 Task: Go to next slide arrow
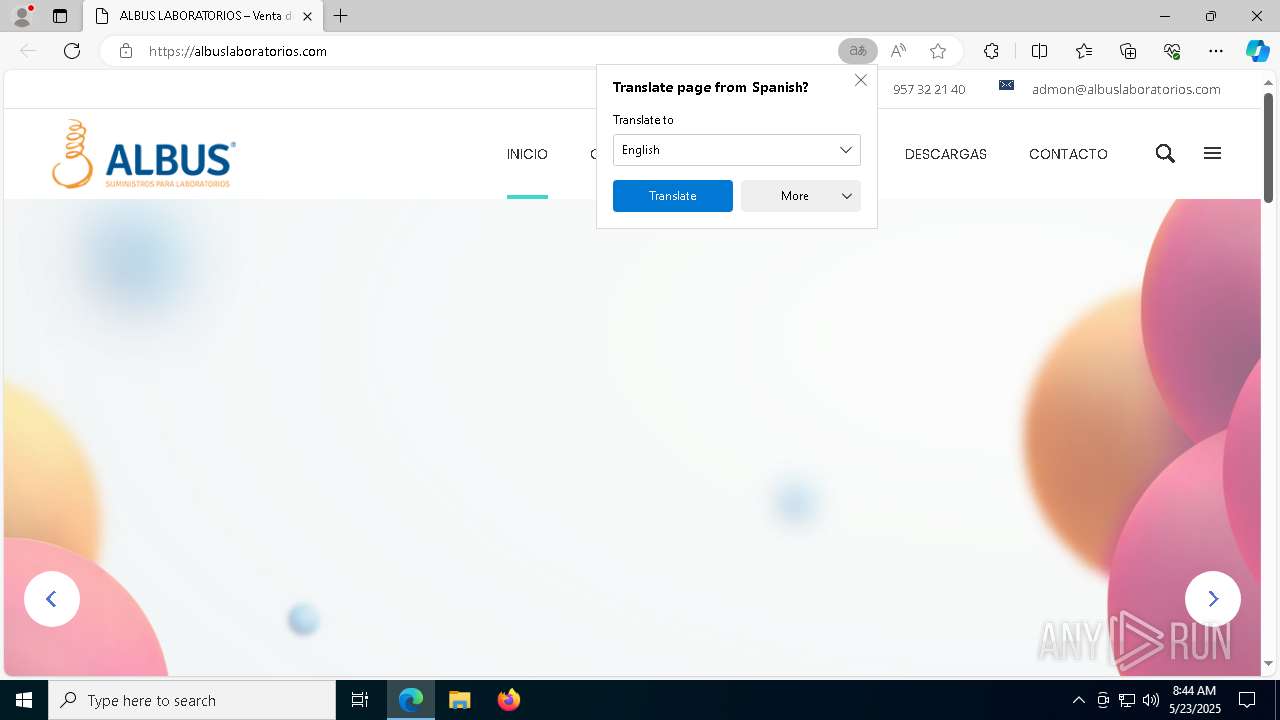[x=1213, y=599]
